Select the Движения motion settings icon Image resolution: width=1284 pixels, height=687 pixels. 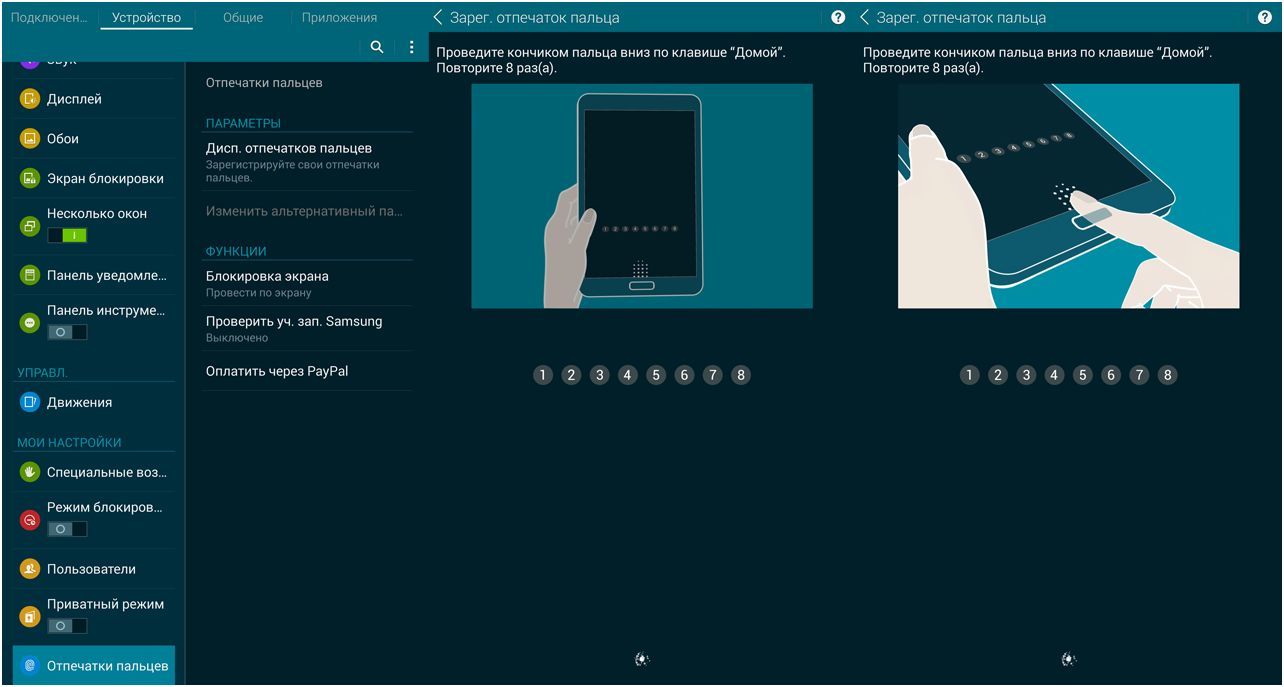(28, 403)
